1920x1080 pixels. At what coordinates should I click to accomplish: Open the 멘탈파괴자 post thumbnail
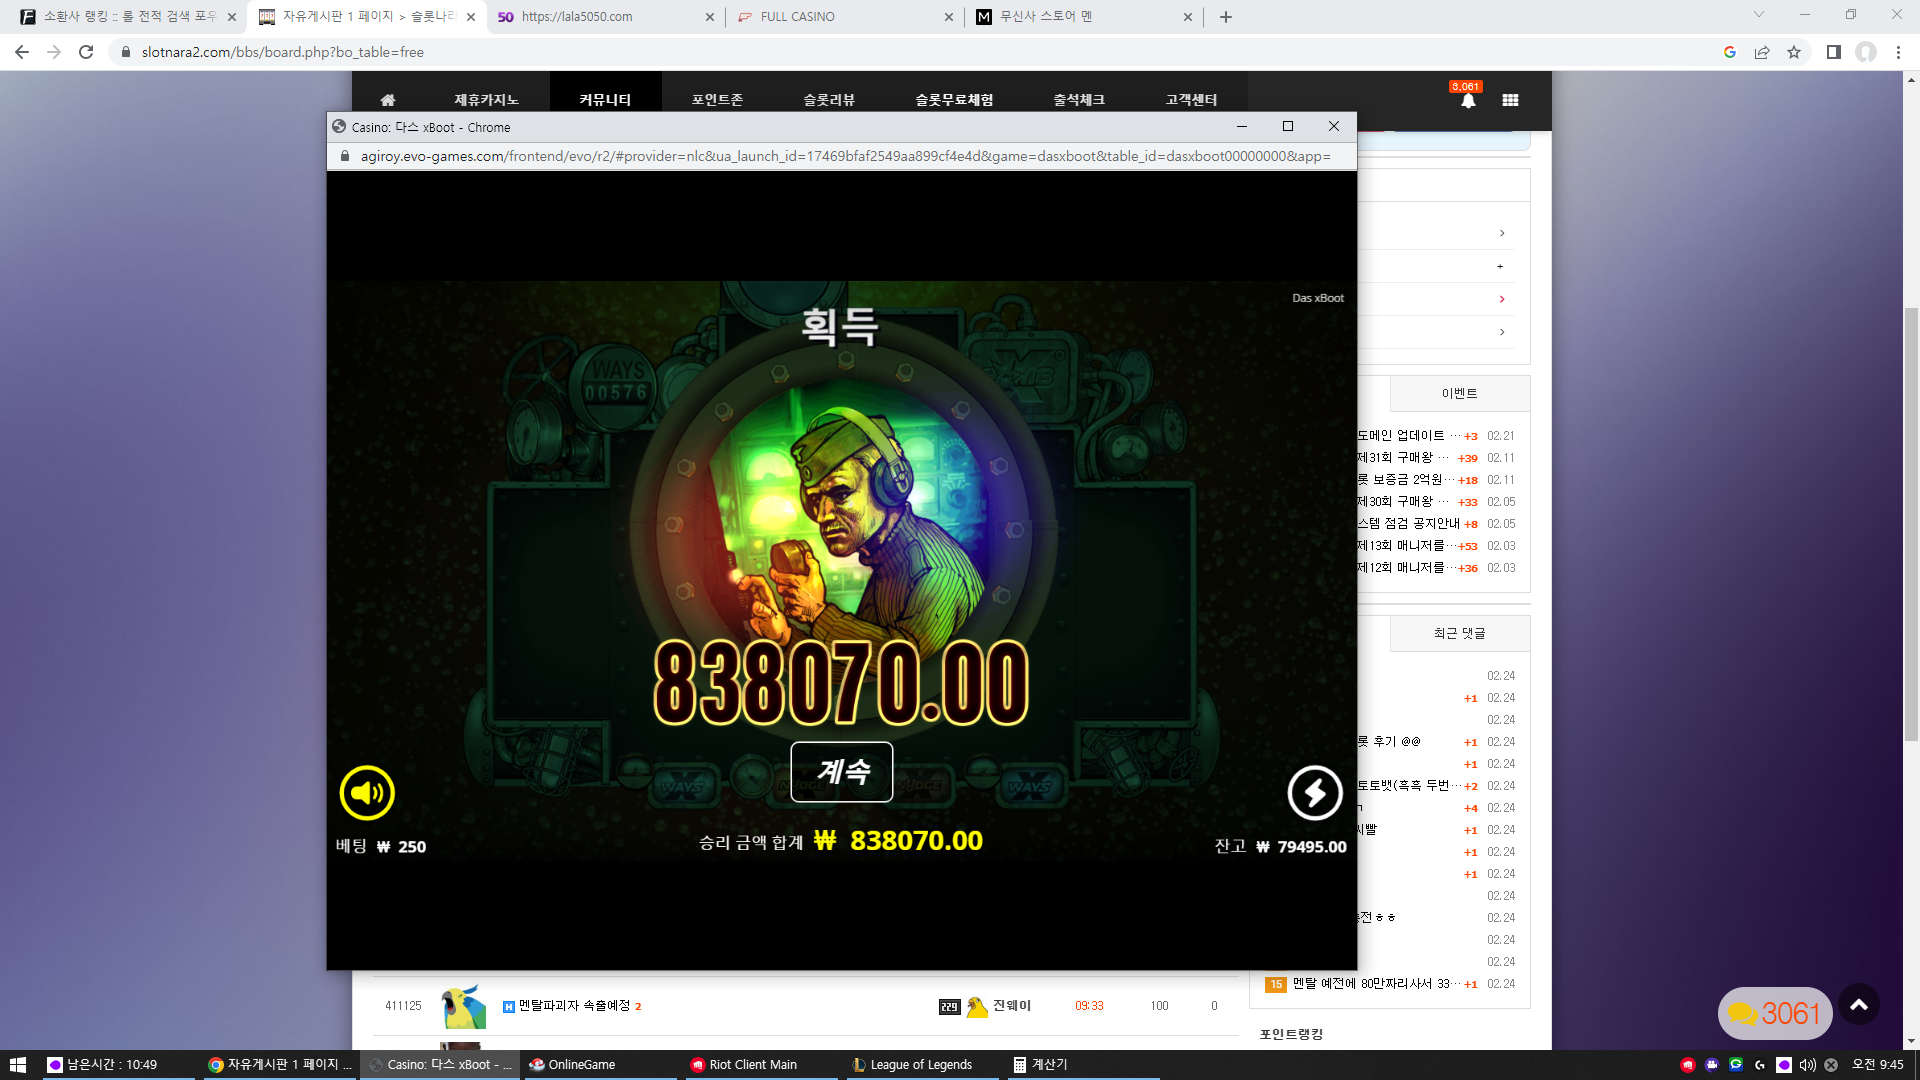[x=464, y=1007]
